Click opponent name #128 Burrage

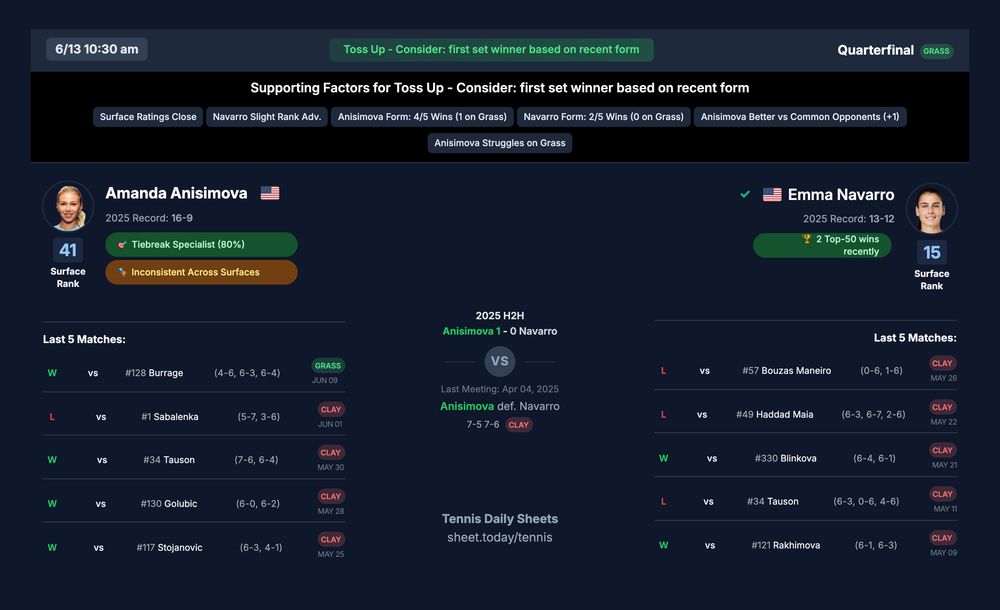[x=154, y=373]
